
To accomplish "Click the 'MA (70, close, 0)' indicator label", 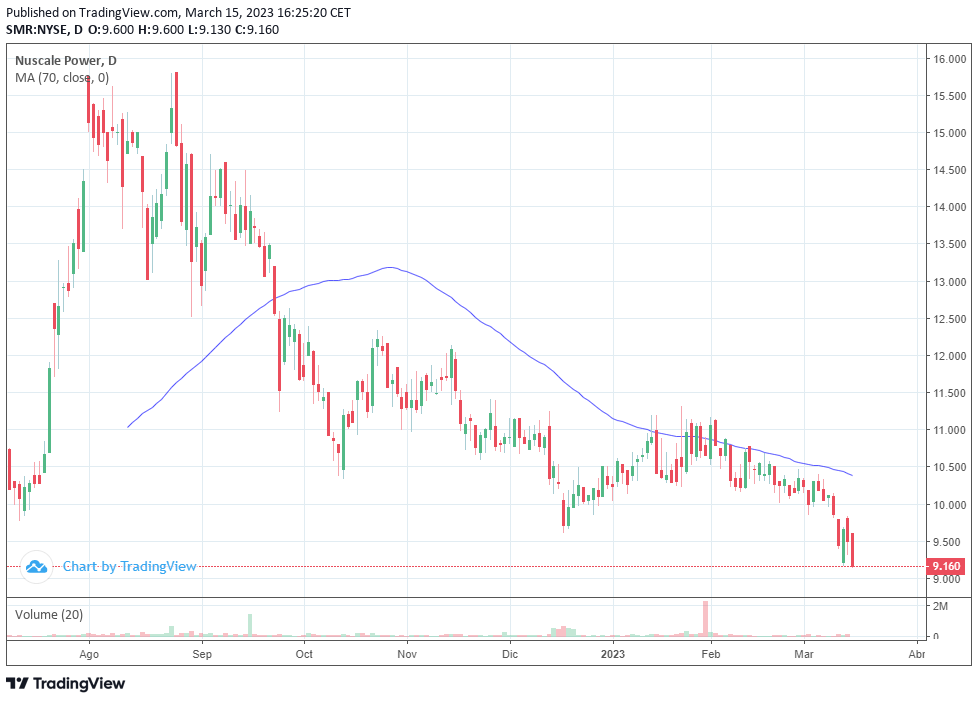I will point(62,78).
